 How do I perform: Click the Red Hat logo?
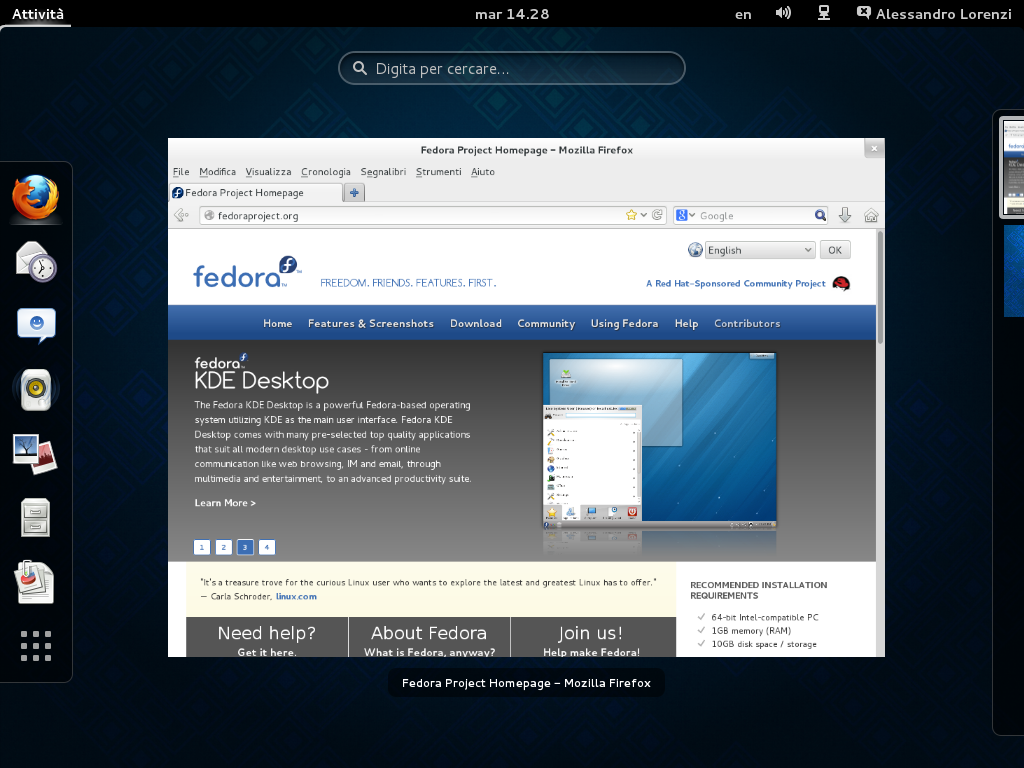click(841, 283)
